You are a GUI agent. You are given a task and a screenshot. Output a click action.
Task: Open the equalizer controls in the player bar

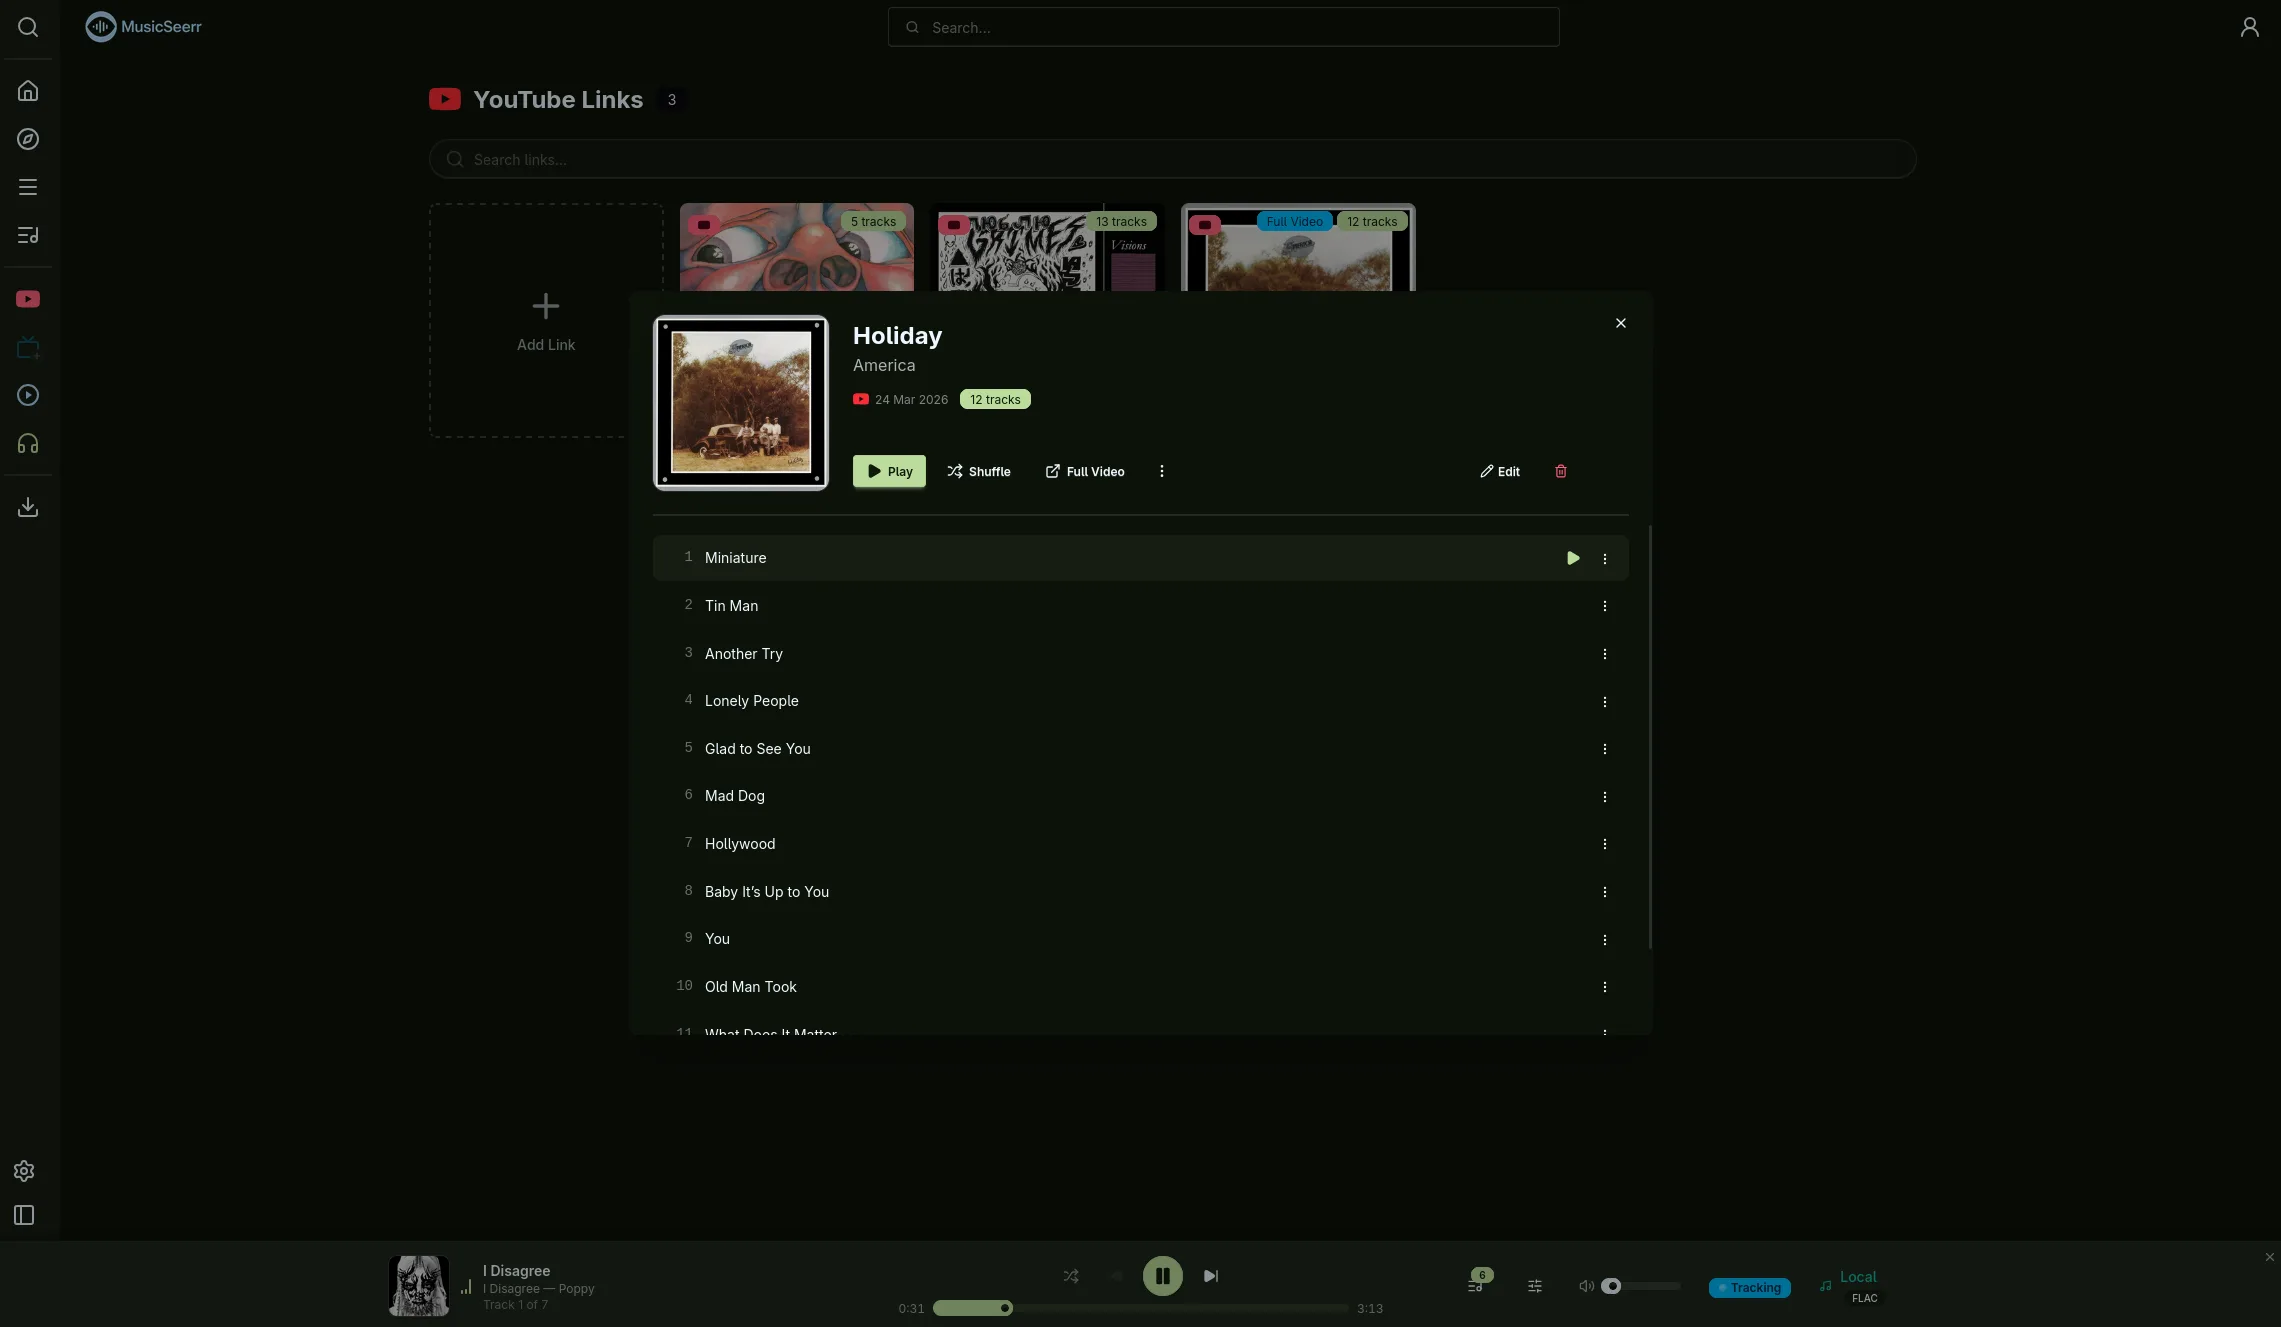click(1534, 1286)
